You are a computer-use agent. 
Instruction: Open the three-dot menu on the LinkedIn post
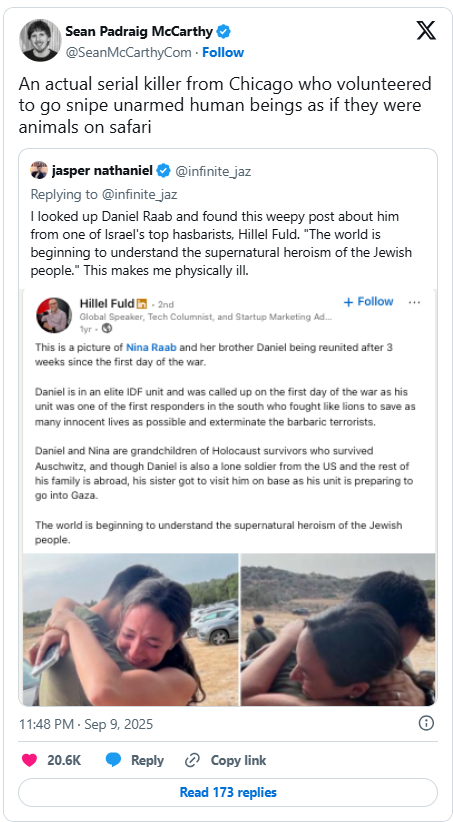tap(414, 302)
